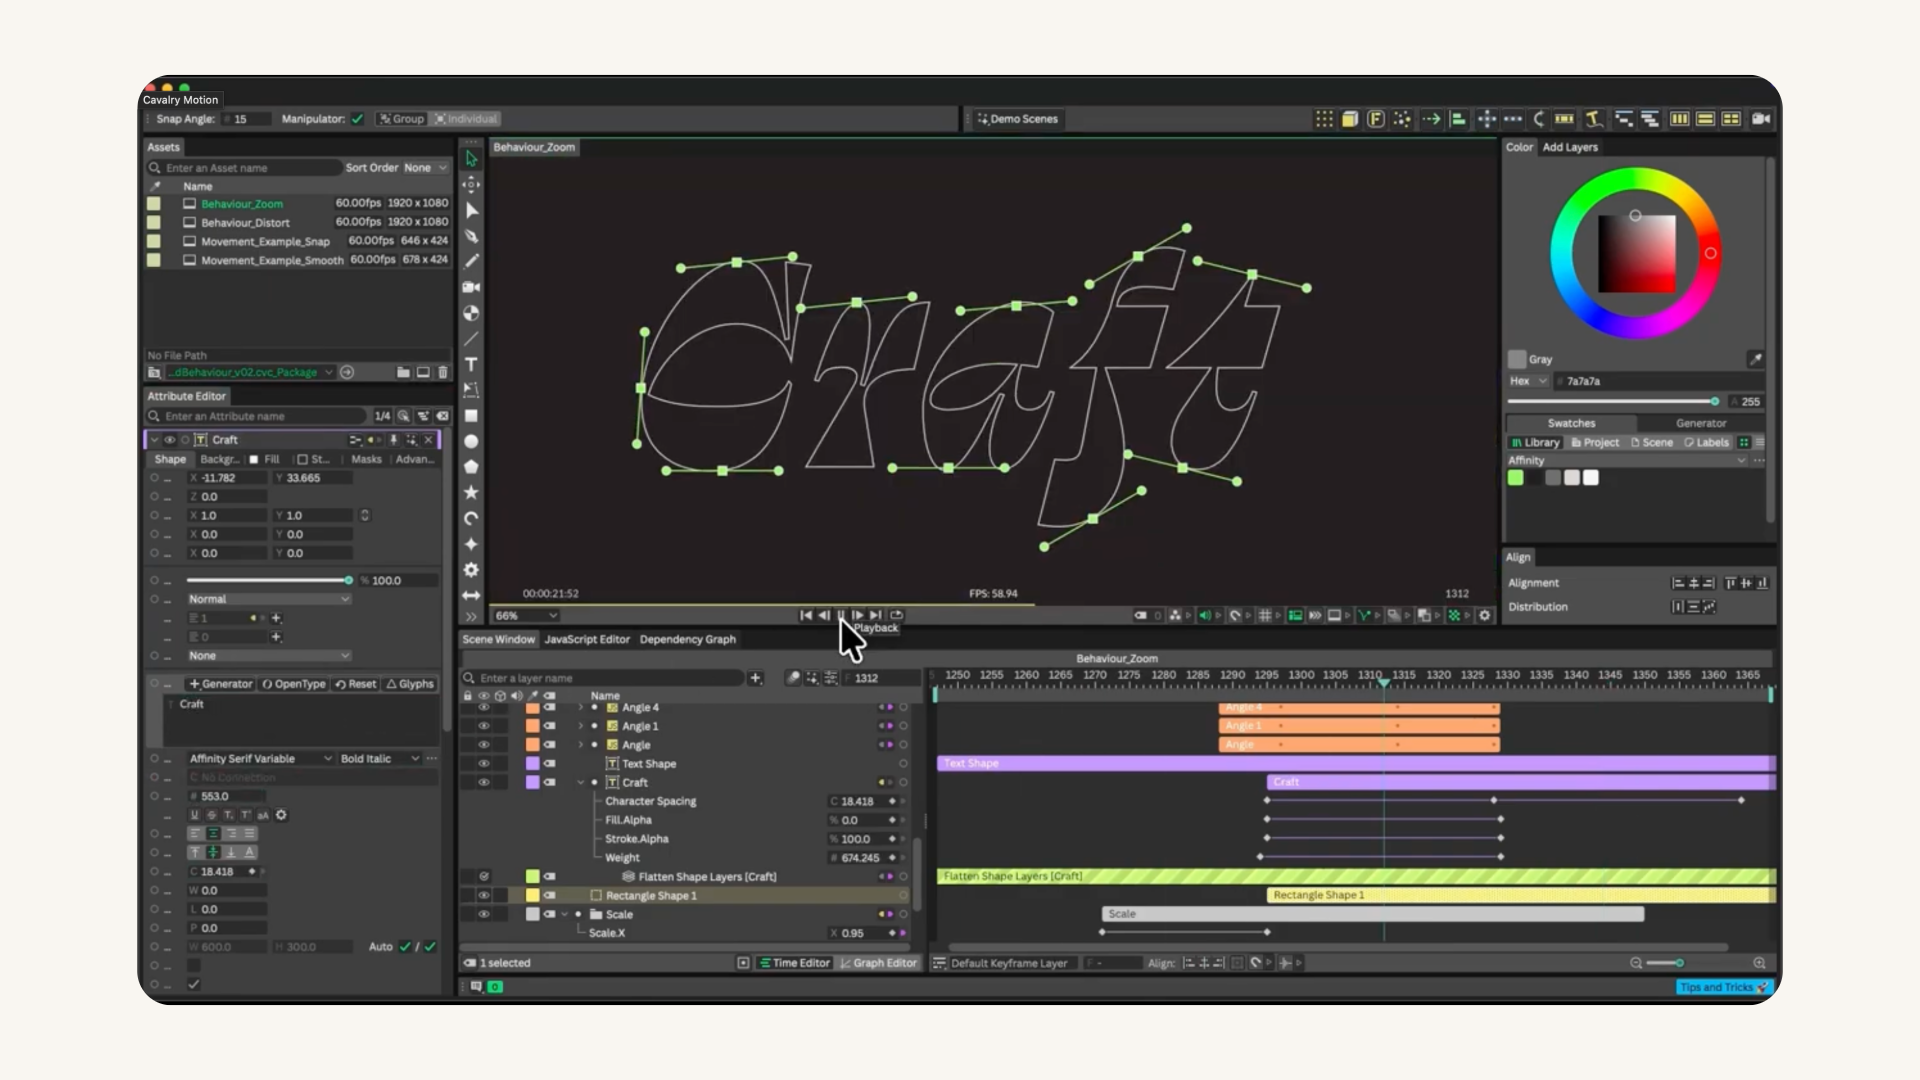Viewport: 1920px width, 1080px height.
Task: Expand the Angle 4 layer
Action: point(581,708)
